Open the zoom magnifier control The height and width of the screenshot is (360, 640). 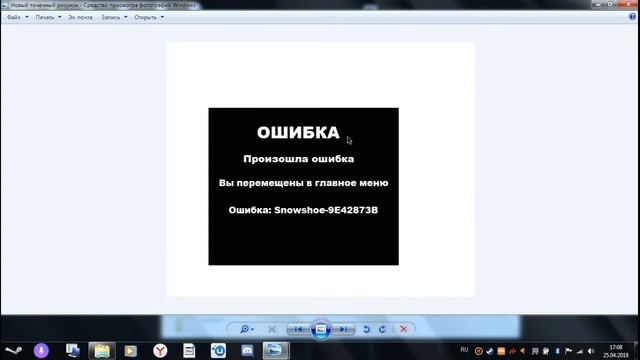point(247,329)
